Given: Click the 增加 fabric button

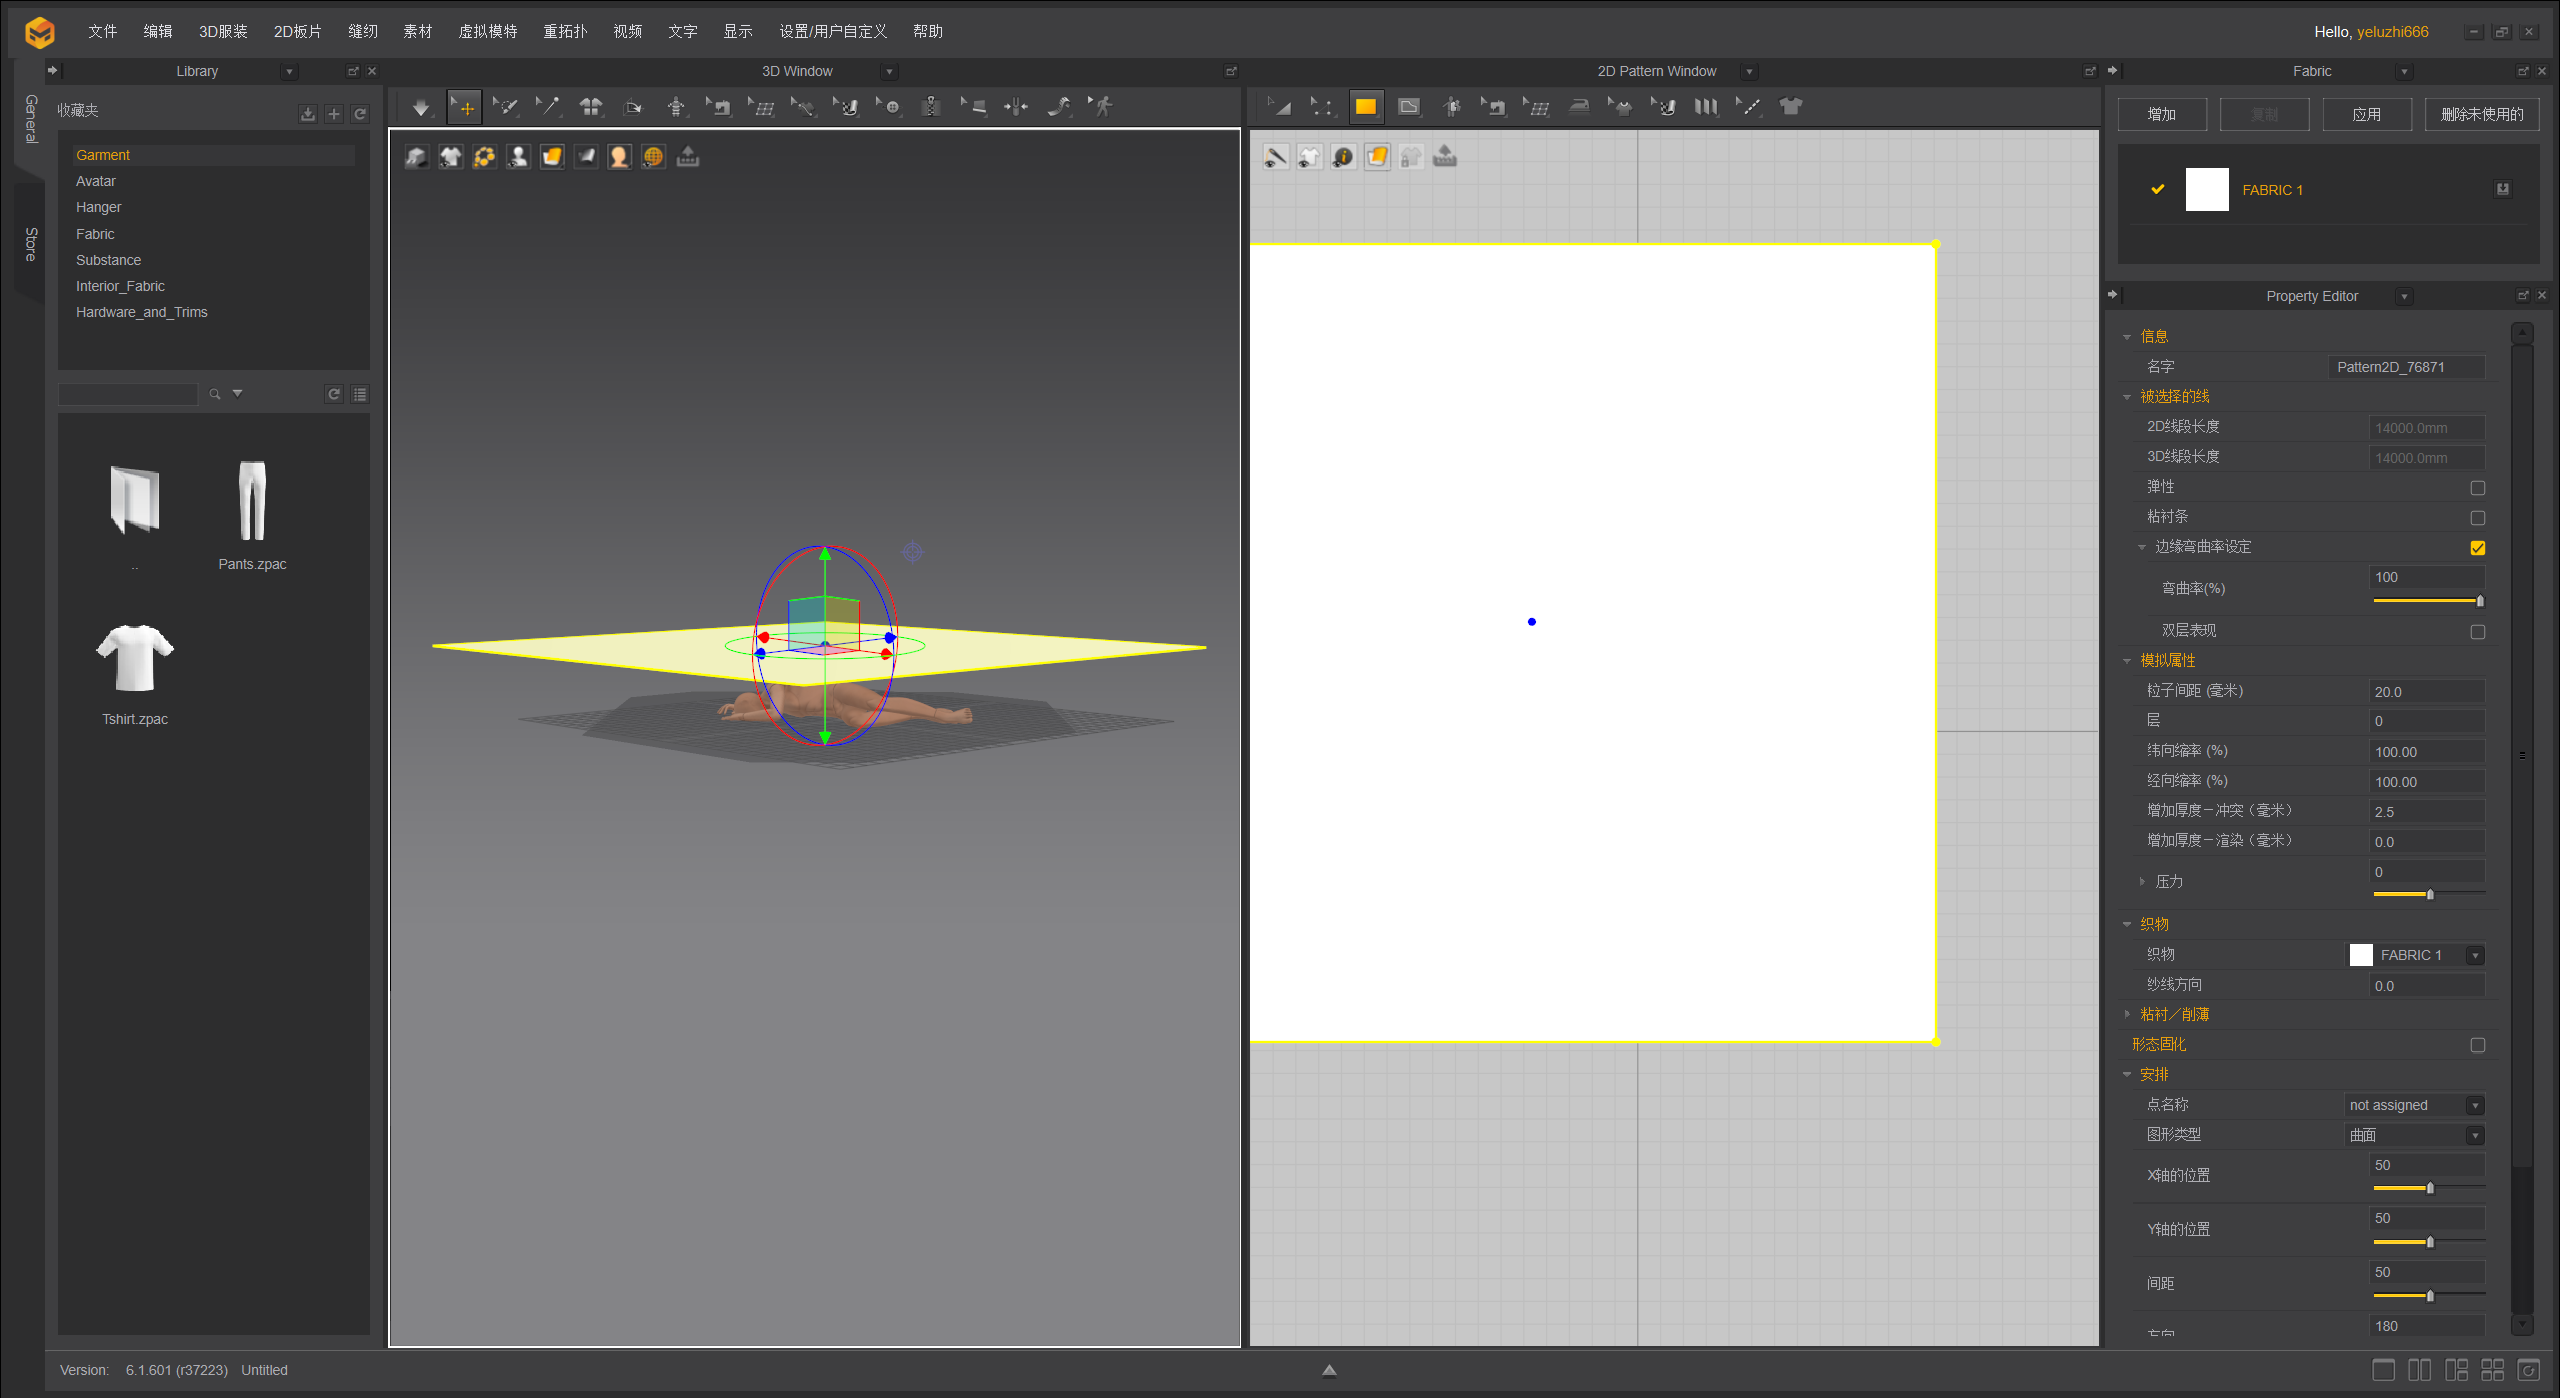Looking at the screenshot, I should click(x=2161, y=114).
